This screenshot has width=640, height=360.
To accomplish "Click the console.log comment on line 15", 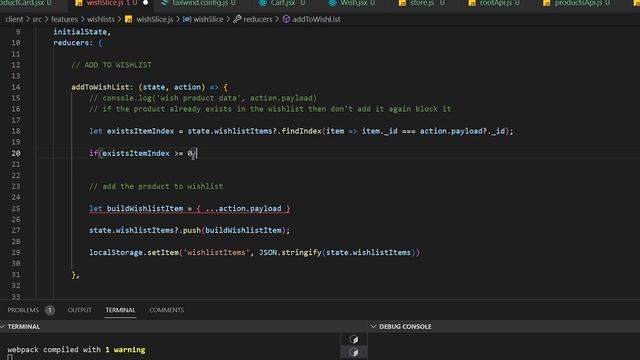I will click(203, 98).
